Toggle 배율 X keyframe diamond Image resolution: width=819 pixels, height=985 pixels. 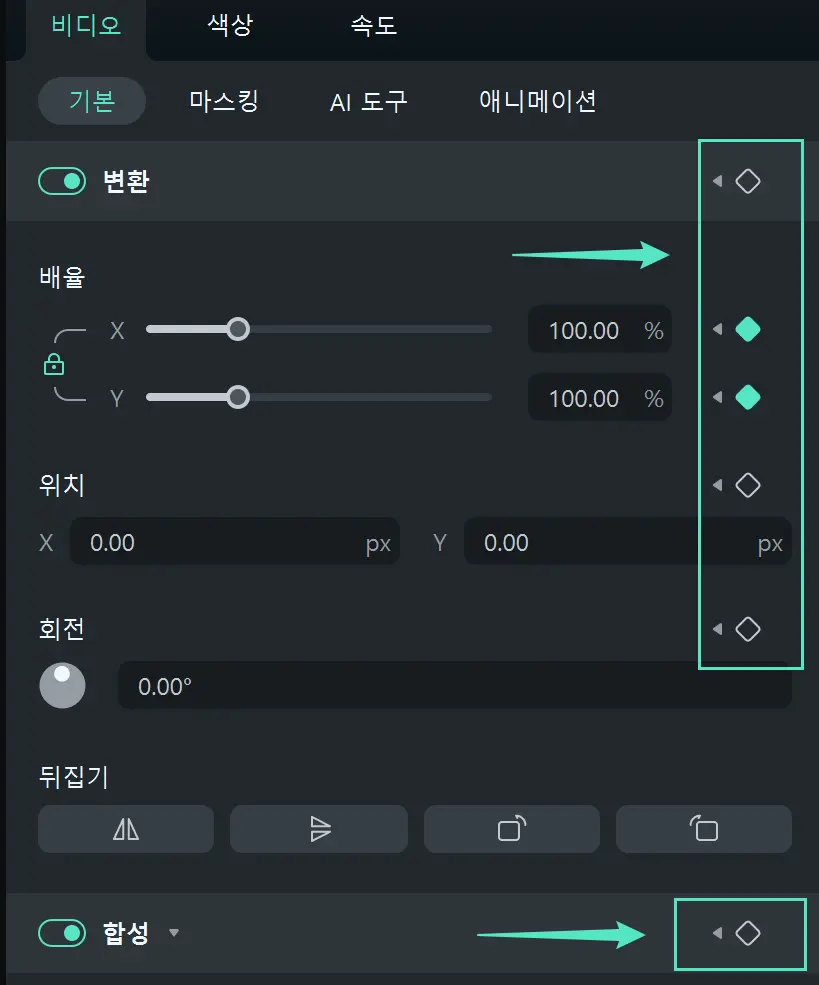747,329
